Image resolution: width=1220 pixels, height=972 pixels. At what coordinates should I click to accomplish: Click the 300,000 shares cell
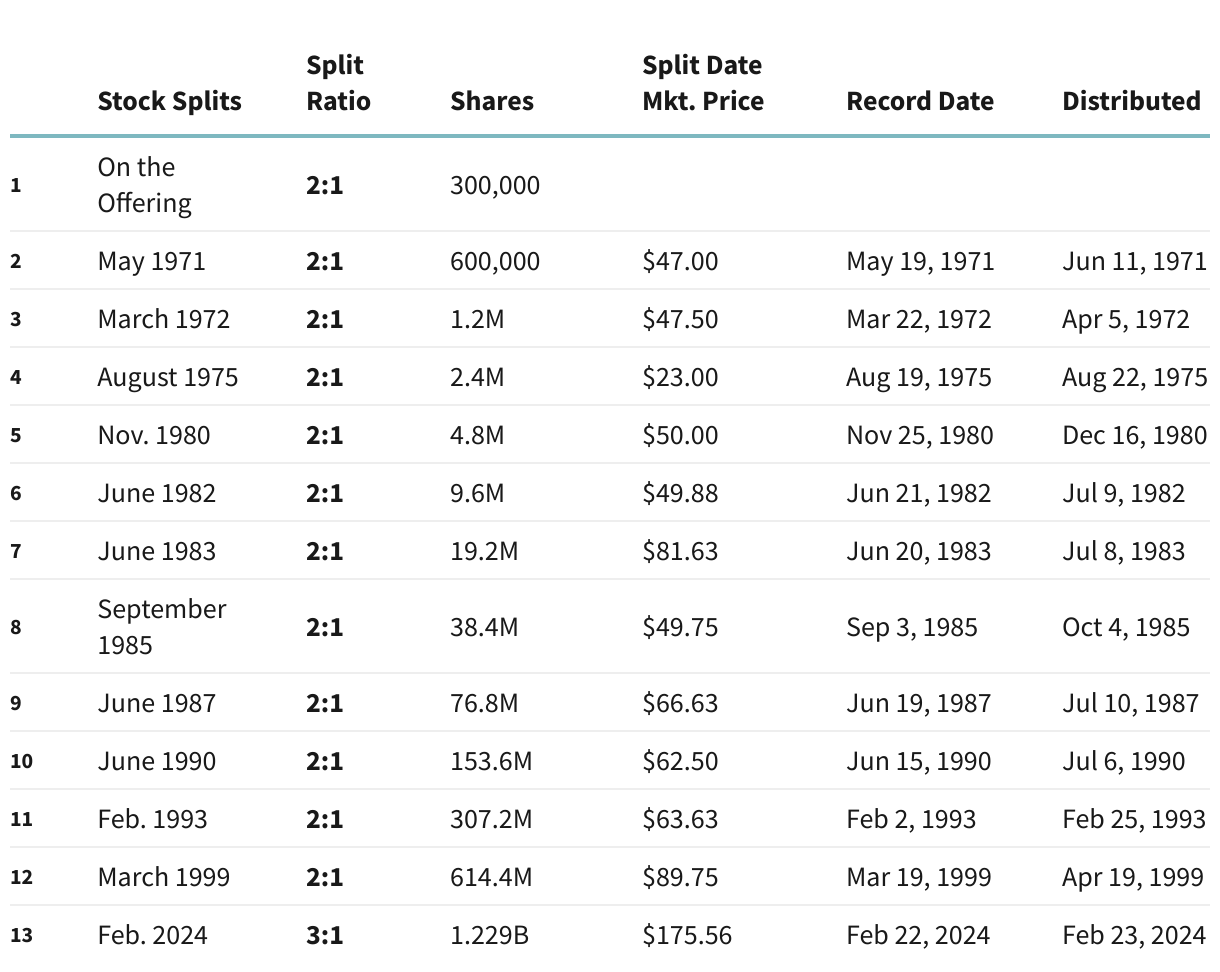tap(495, 185)
